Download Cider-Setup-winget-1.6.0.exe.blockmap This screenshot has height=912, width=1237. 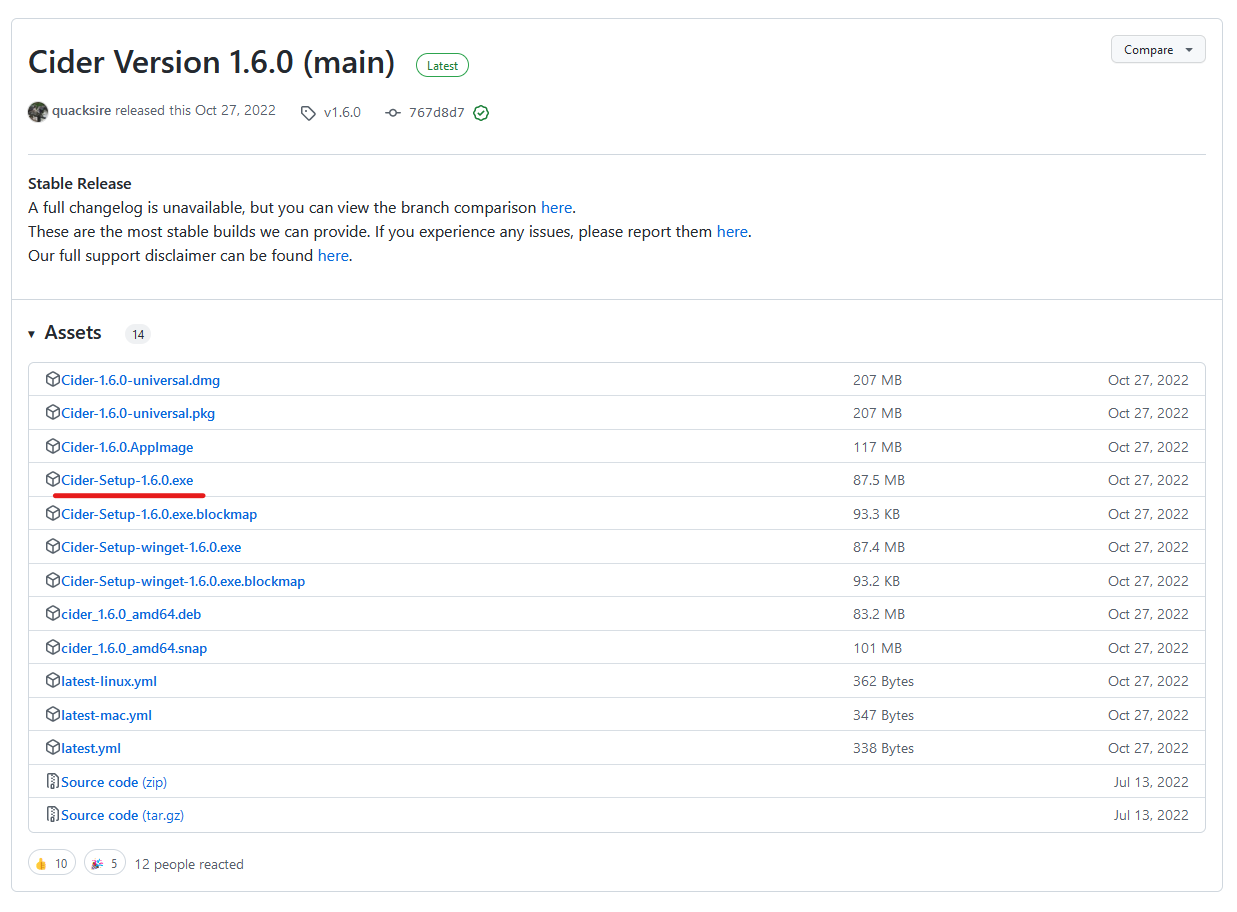[x=183, y=581]
